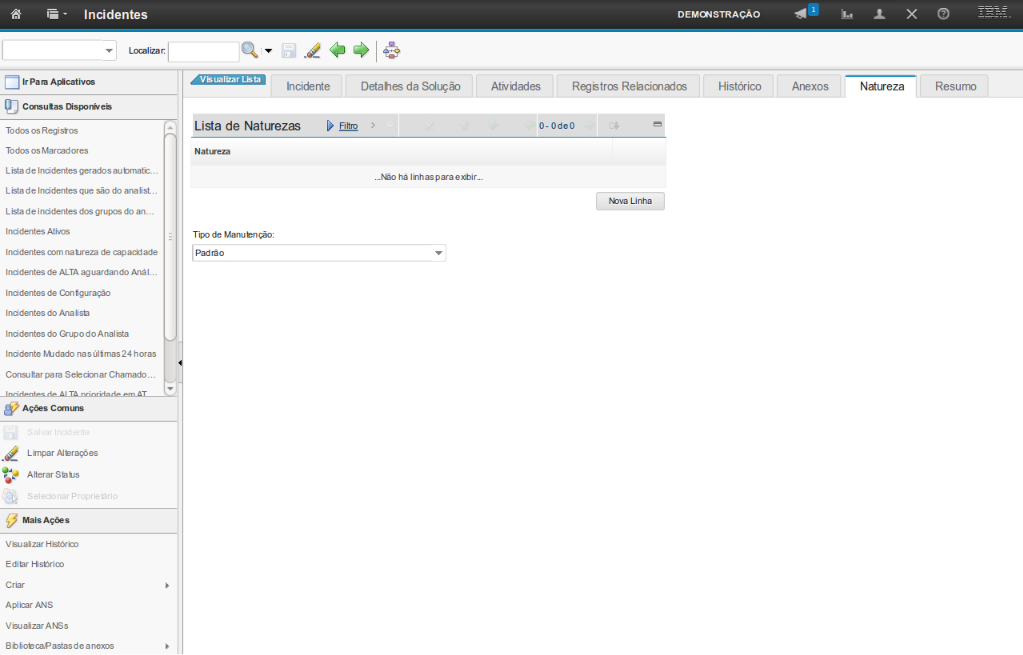Viewport: 1023px width, 655px height.
Task: Open the bulletin board megaphone notifications
Action: click(802, 14)
